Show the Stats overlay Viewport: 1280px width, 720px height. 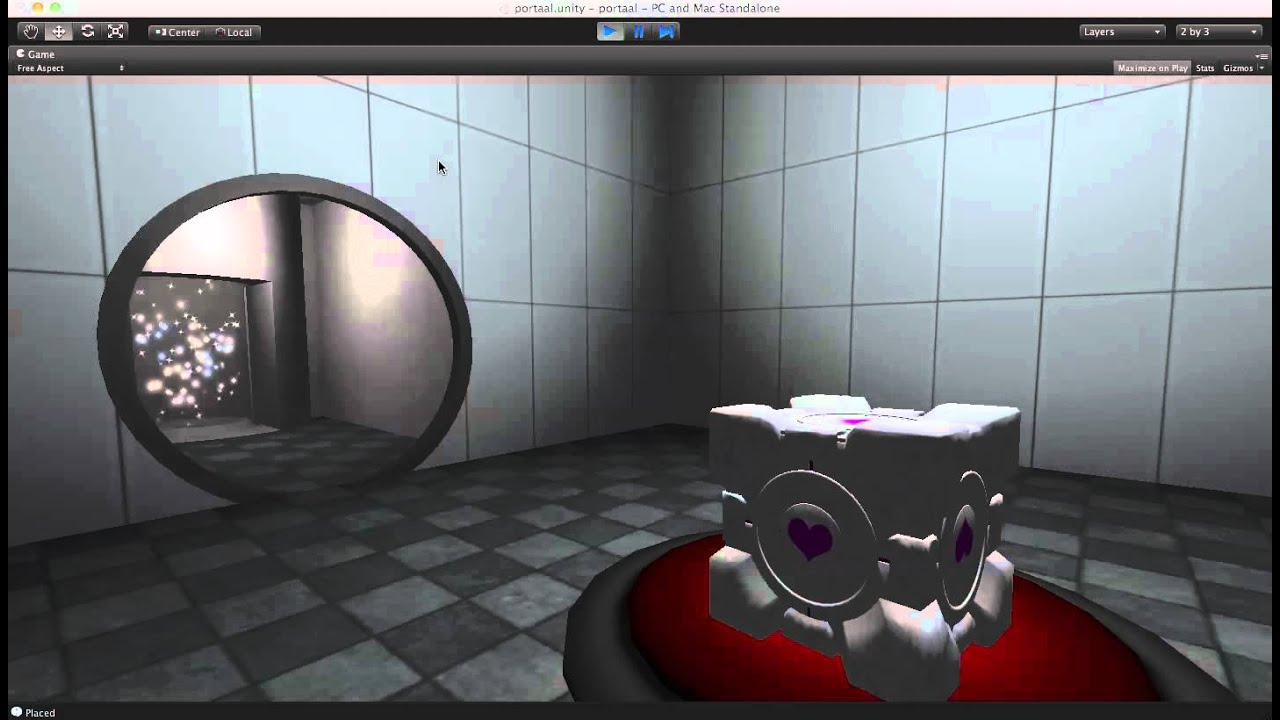pyautogui.click(x=1205, y=68)
